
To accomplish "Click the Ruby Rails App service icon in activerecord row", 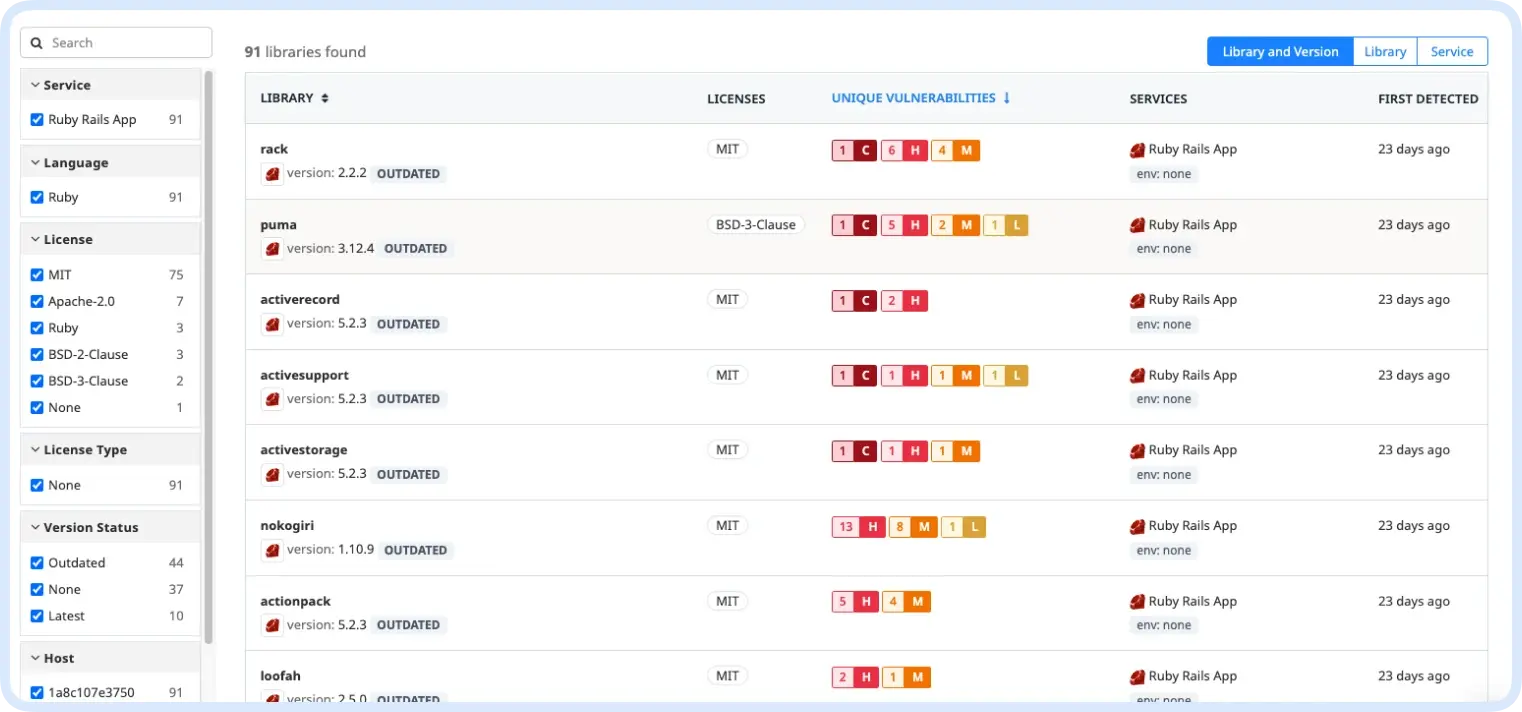I will click(x=1137, y=300).
